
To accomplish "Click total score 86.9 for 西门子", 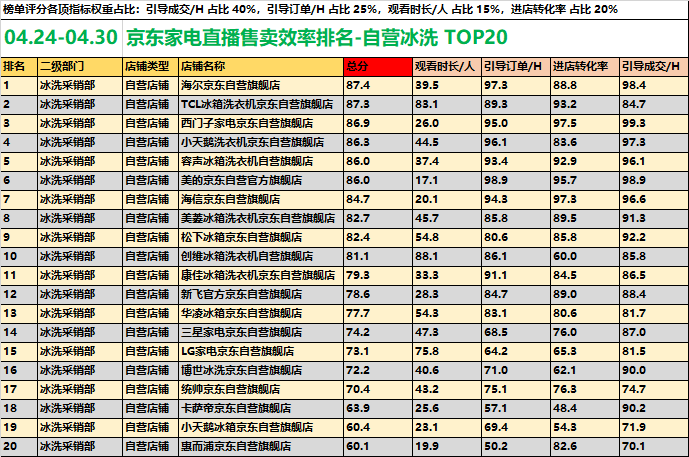I will 378,123.
